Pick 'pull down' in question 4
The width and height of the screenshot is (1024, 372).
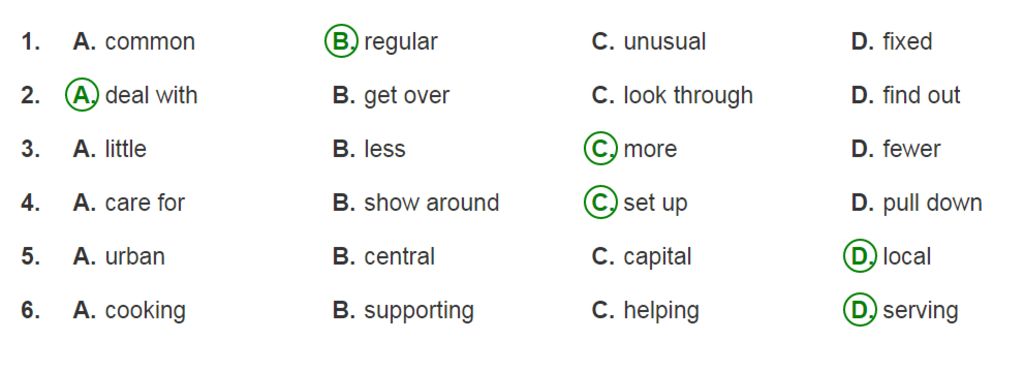click(x=916, y=203)
